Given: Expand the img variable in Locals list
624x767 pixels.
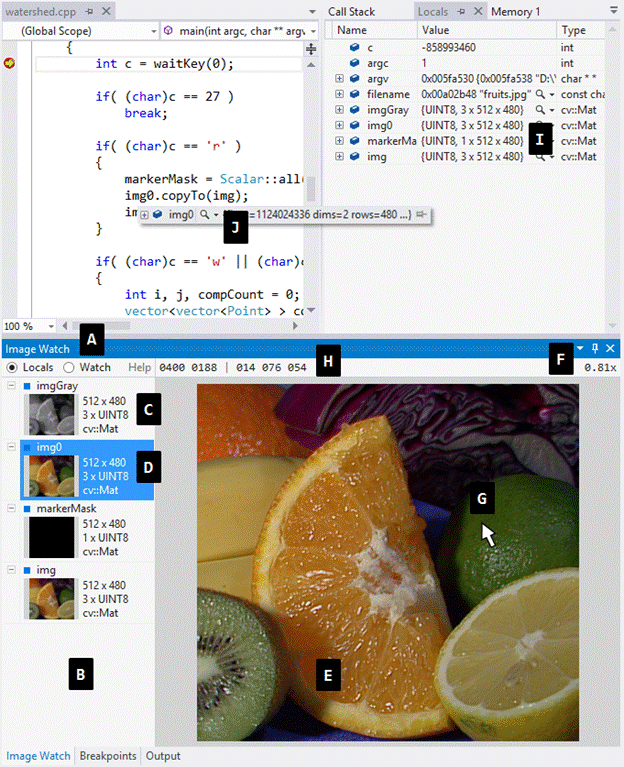Looking at the screenshot, I should 339,157.
